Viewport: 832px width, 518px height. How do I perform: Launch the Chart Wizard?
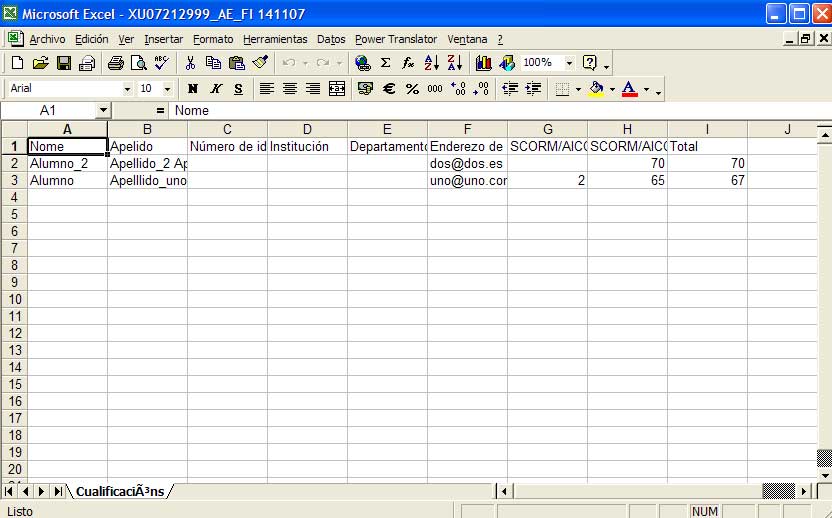pyautogui.click(x=484, y=63)
